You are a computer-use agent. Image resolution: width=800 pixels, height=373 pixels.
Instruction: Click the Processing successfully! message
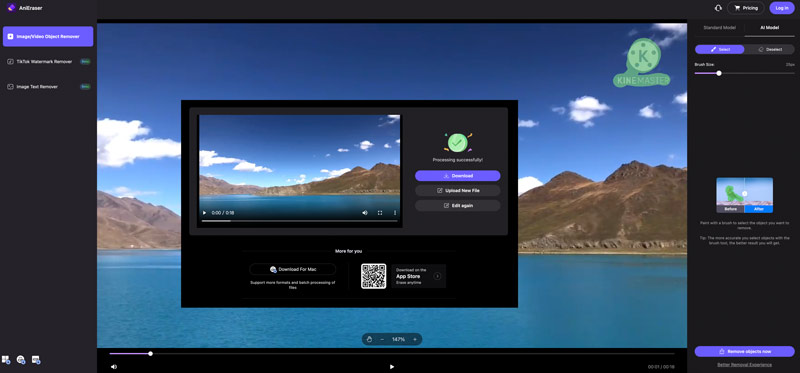pos(458,160)
